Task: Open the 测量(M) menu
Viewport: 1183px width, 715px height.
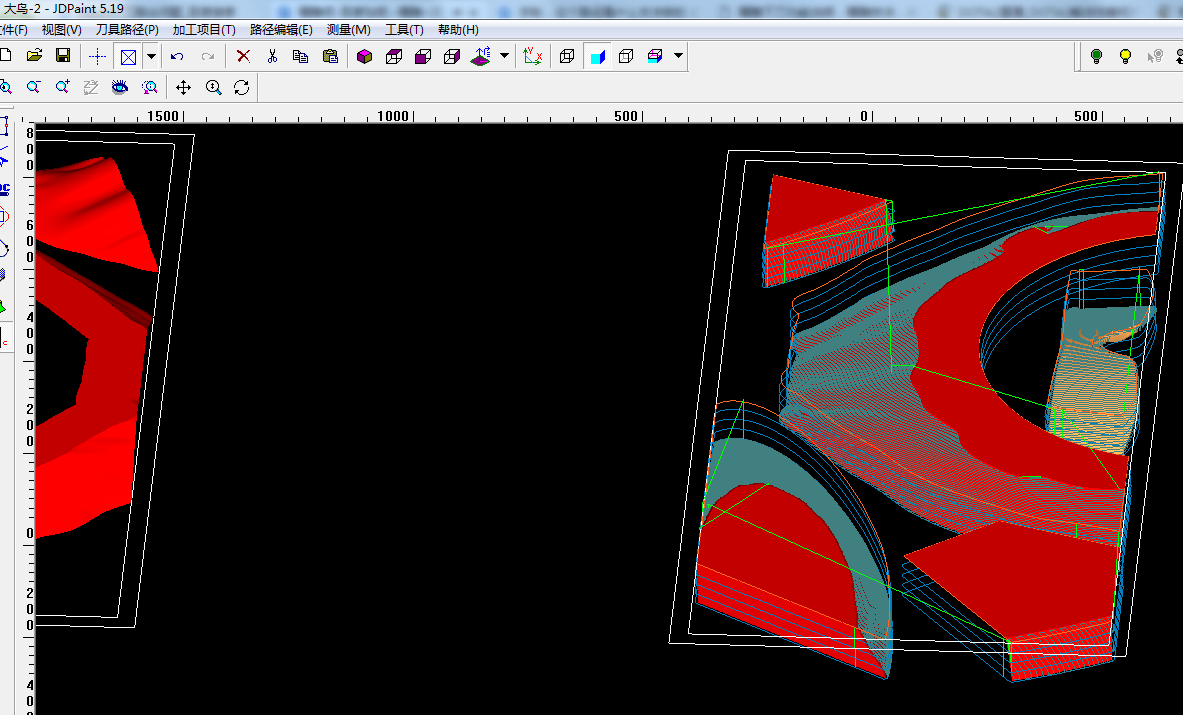Action: coord(349,29)
